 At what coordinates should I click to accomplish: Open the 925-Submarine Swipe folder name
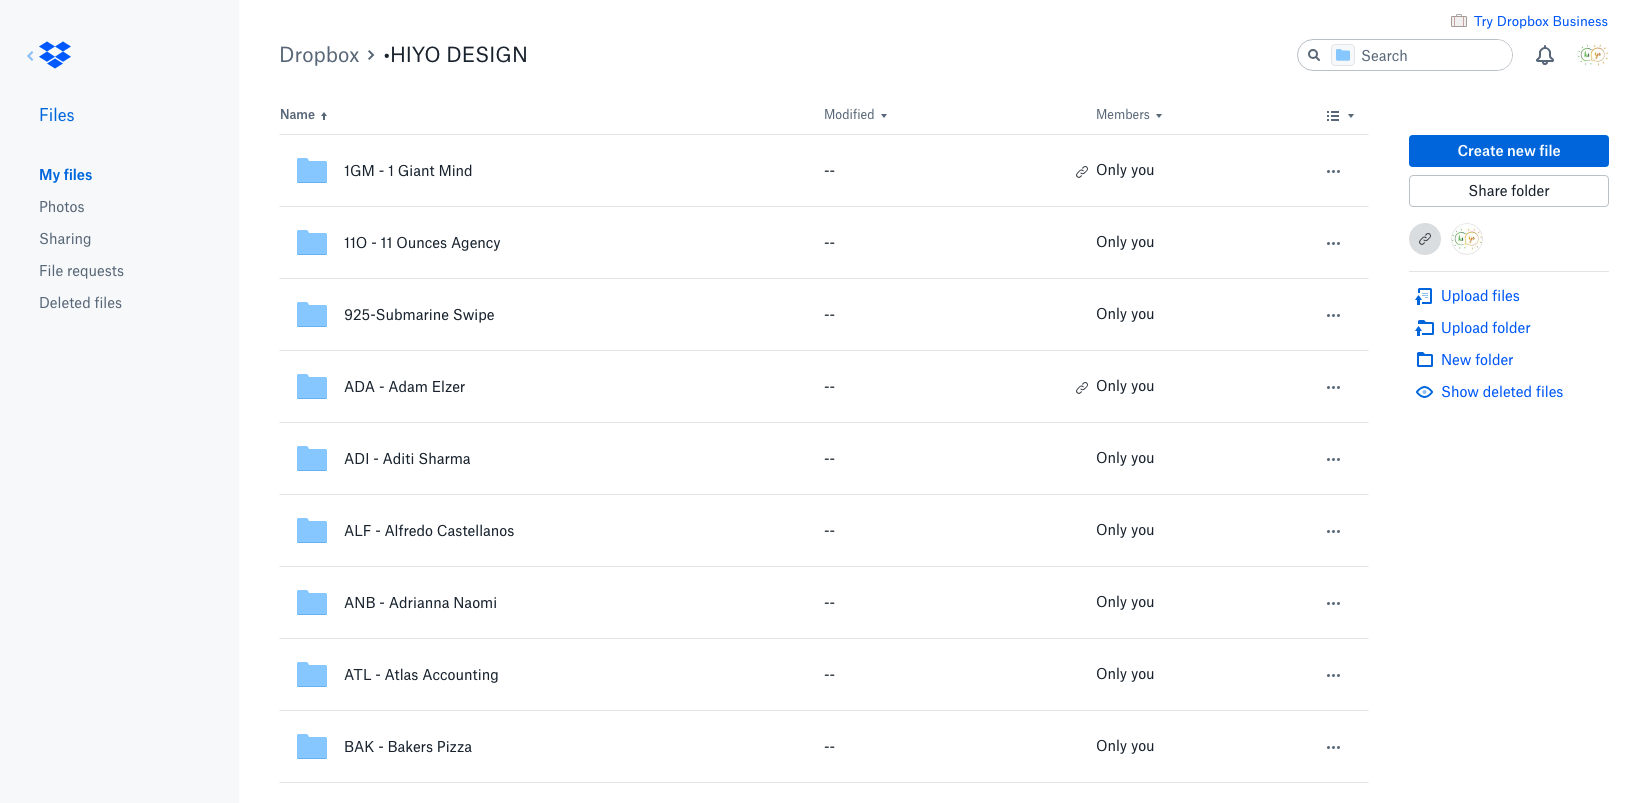419,315
